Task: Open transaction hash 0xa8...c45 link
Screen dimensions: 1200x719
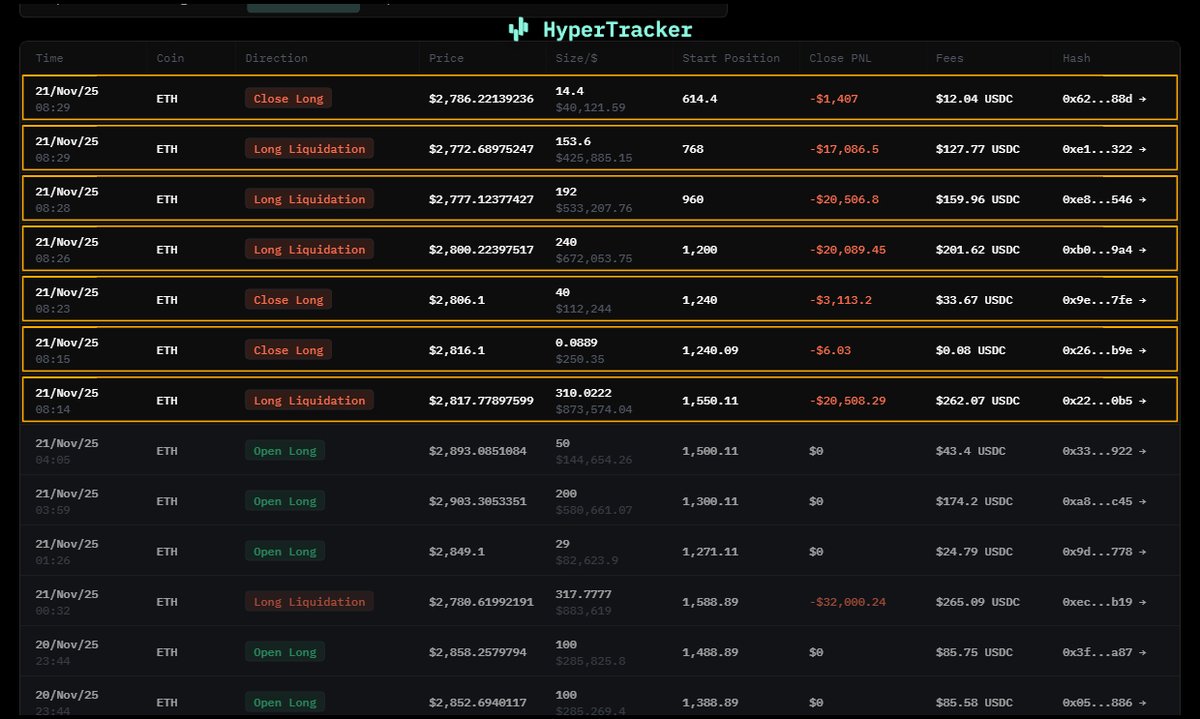Action: coord(1104,501)
